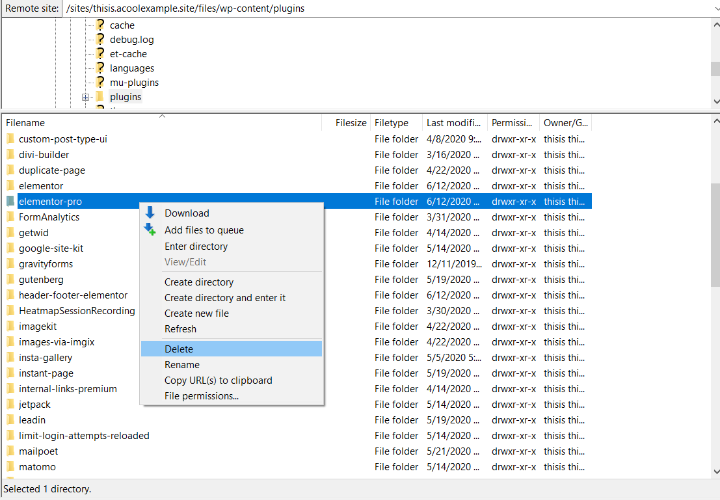Expand the plugins tree node
The image size is (720, 500).
pos(86,97)
